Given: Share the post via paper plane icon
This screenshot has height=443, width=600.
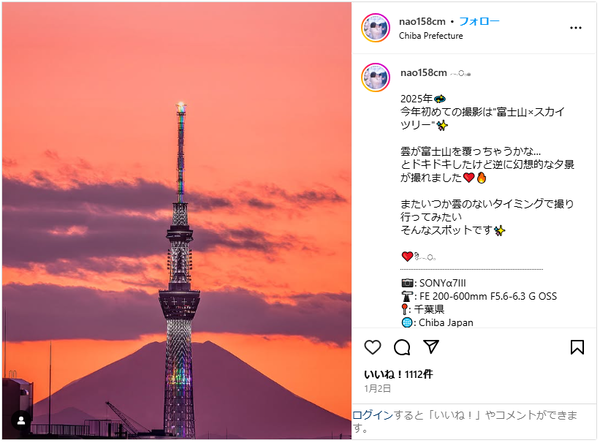Looking at the screenshot, I should (x=431, y=347).
